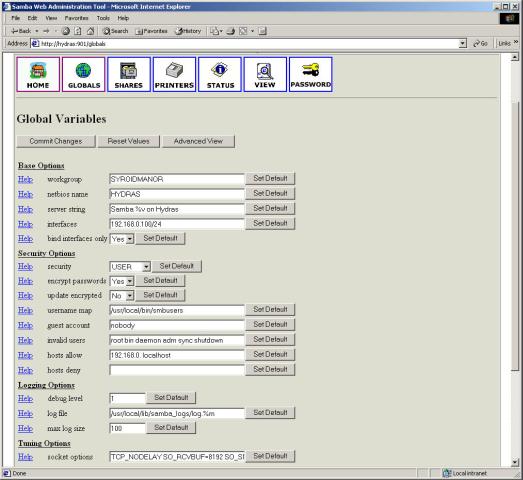The height and width of the screenshot is (480, 523).
Task: Open Help link for hosts allow
Action: pyautogui.click(x=25, y=355)
